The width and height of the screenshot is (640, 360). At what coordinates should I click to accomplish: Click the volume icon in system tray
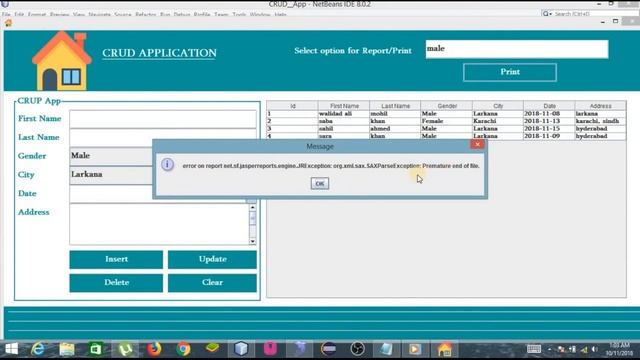(x=595, y=349)
